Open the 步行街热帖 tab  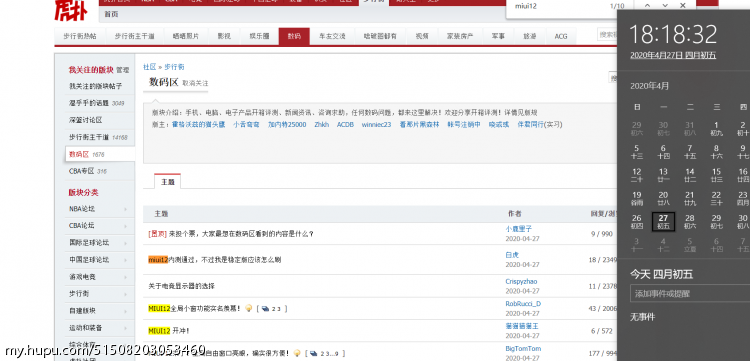[x=79, y=36]
